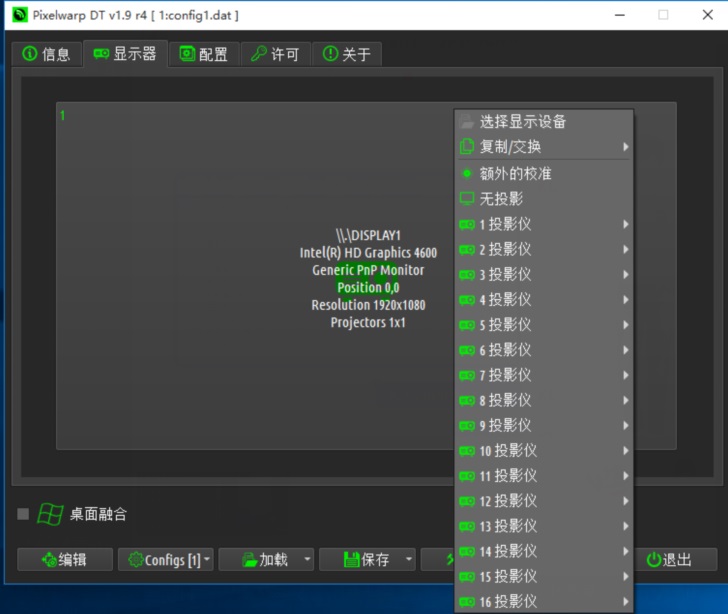Click projector icon for 12 投影仪
This screenshot has height=614, width=728.
(x=467, y=501)
